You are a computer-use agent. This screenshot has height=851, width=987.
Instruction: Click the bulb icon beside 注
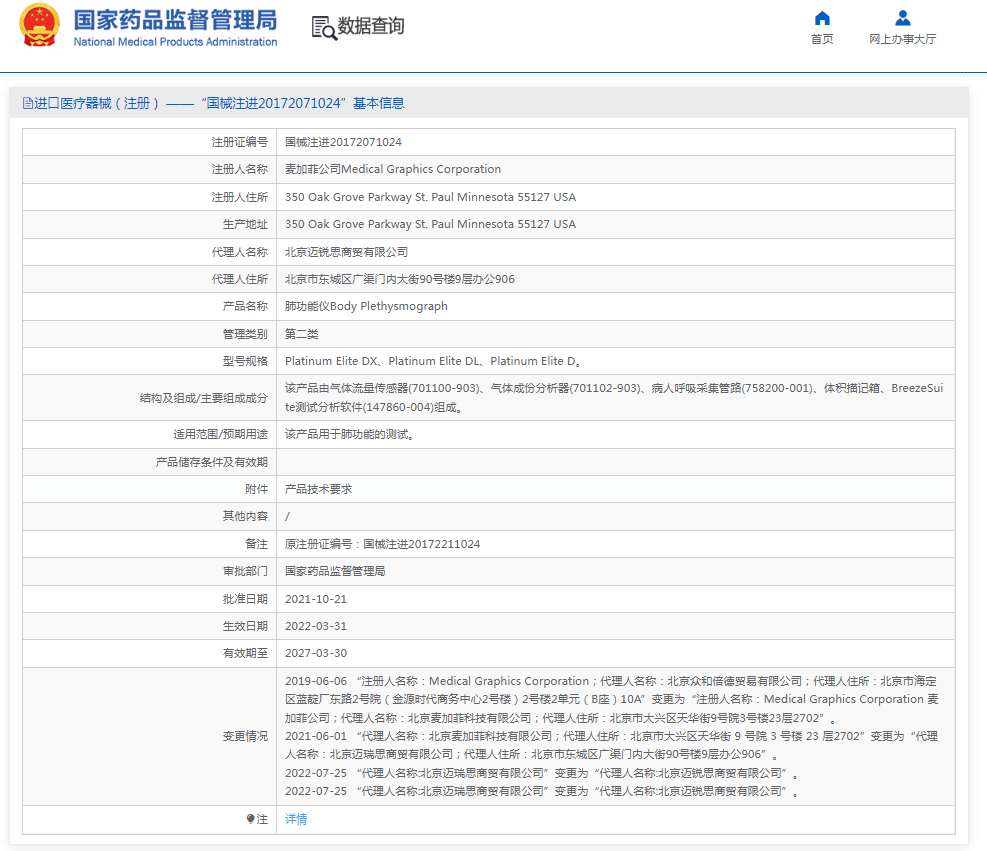(x=251, y=819)
